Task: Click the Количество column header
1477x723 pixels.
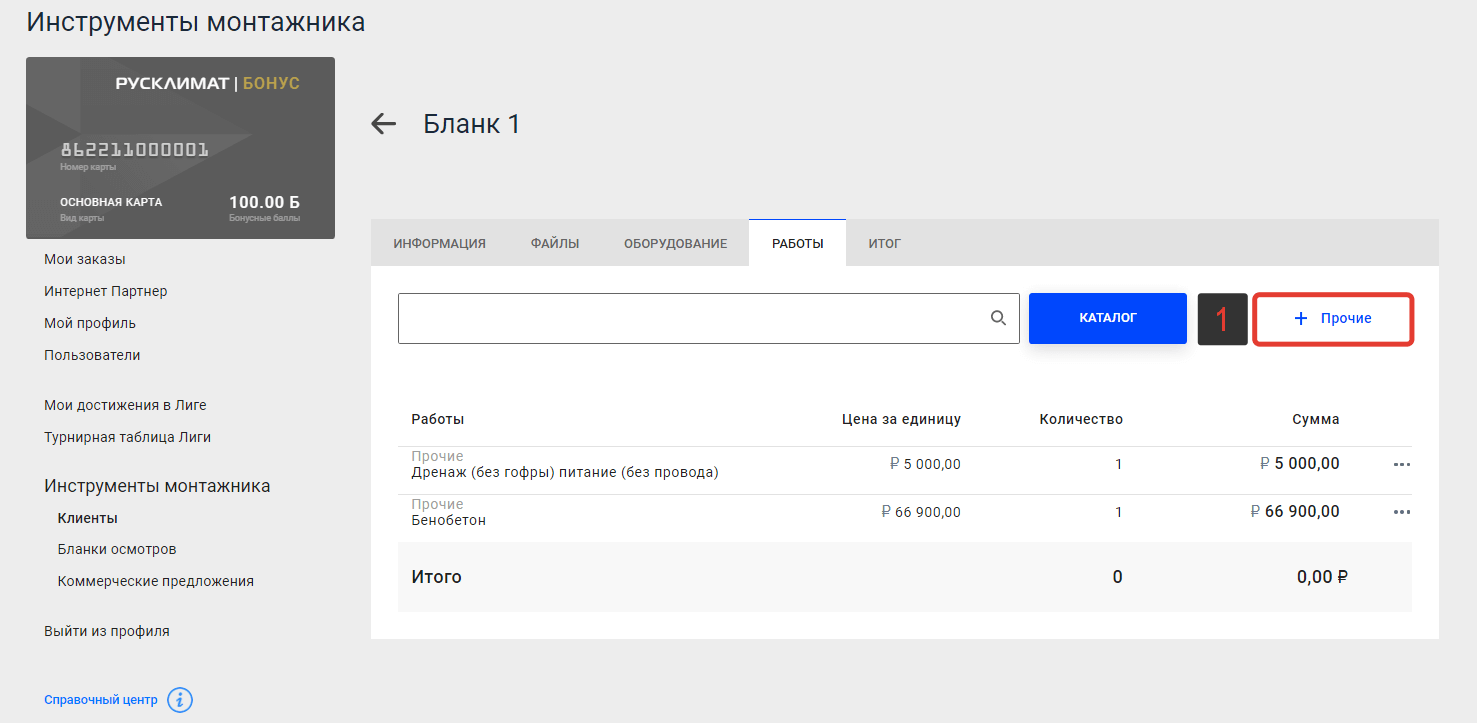Action: coord(1081,419)
